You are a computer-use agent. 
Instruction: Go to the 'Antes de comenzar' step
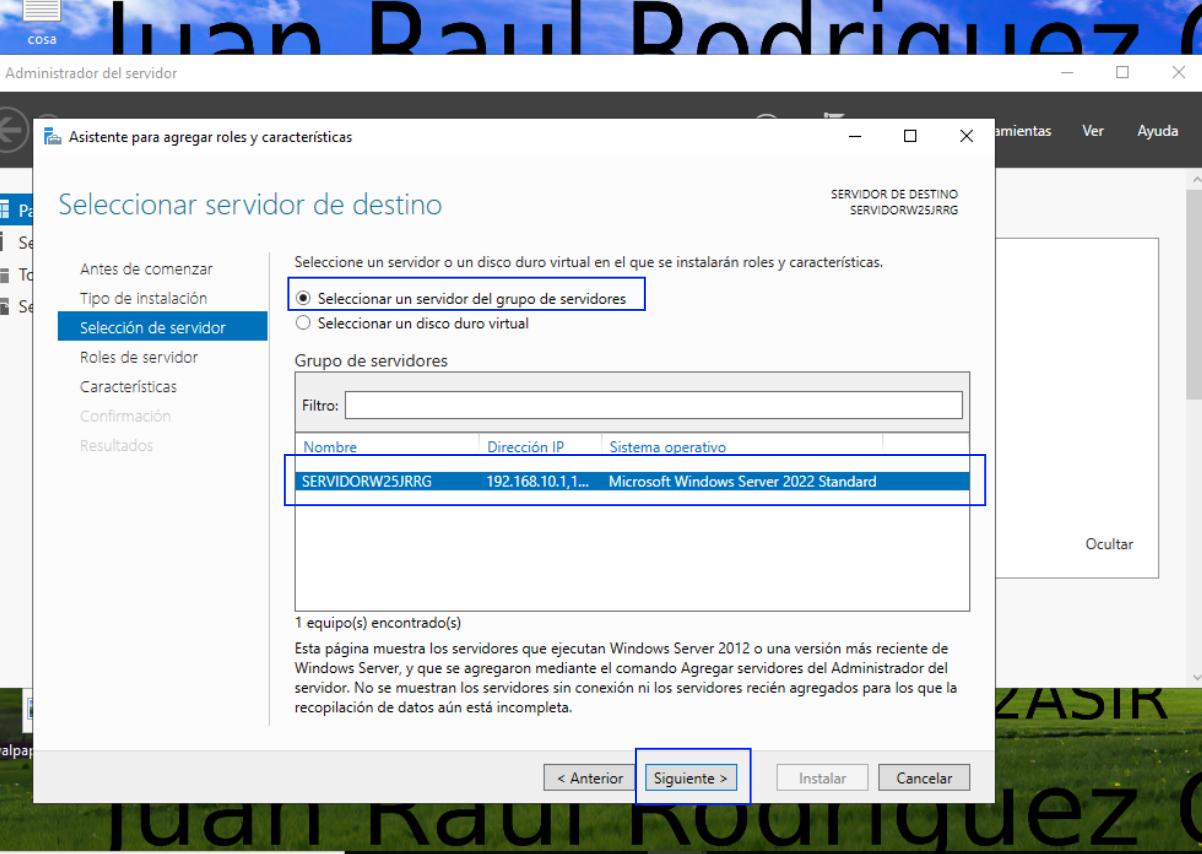point(146,269)
